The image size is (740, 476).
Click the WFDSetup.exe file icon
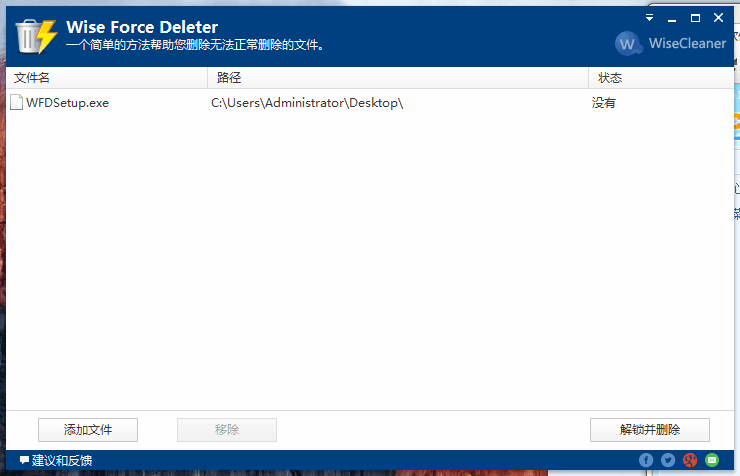[17, 102]
